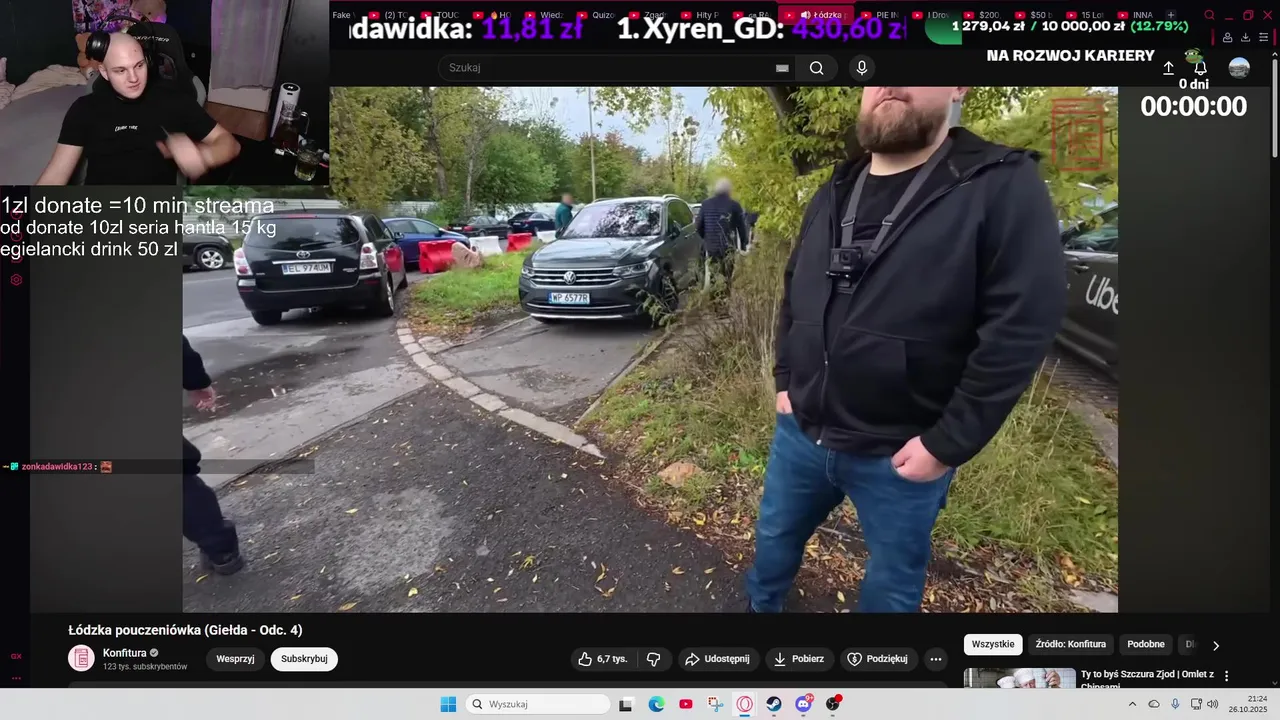
Task: Click the network icon in system tray
Action: click(1196, 704)
